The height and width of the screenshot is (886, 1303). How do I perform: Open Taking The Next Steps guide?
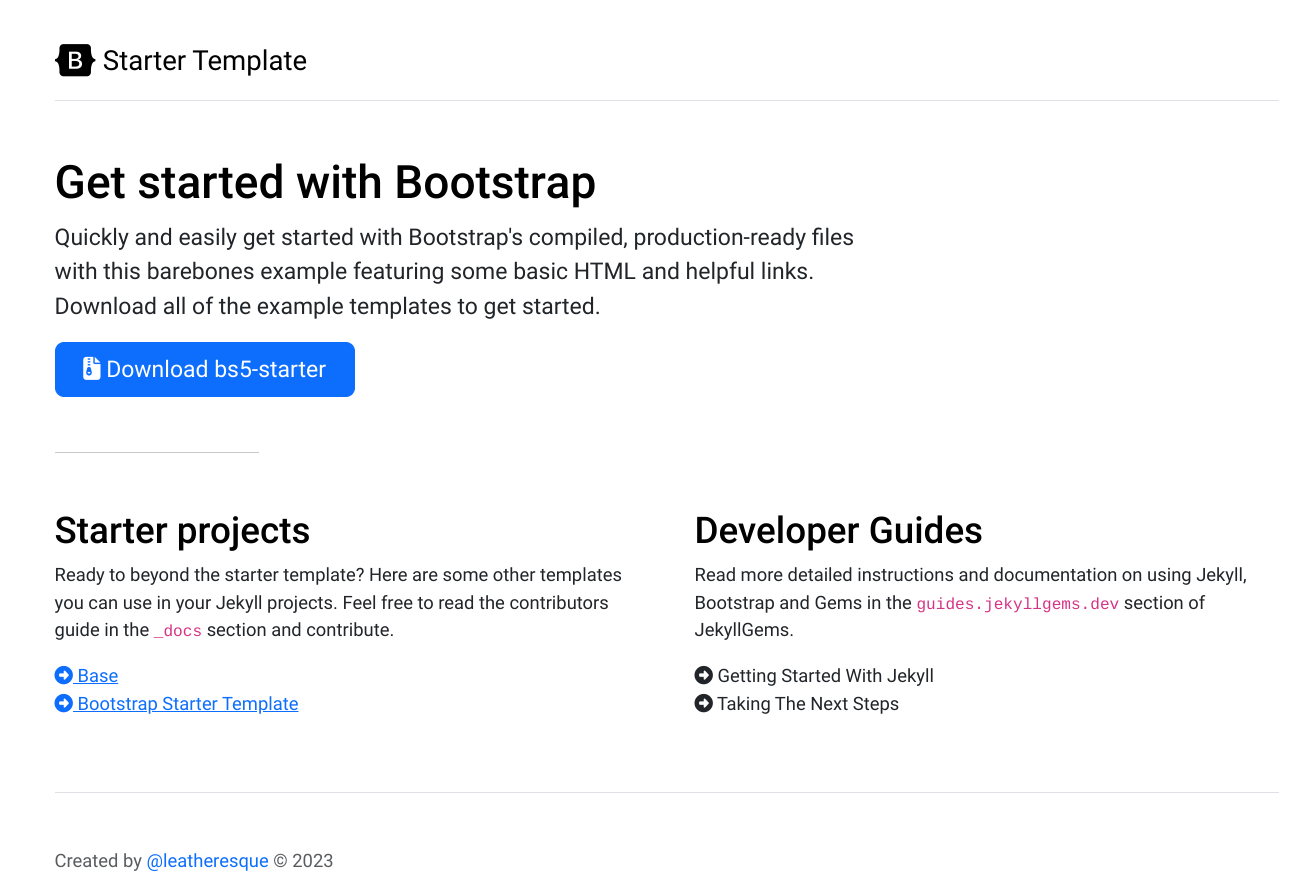click(x=808, y=704)
